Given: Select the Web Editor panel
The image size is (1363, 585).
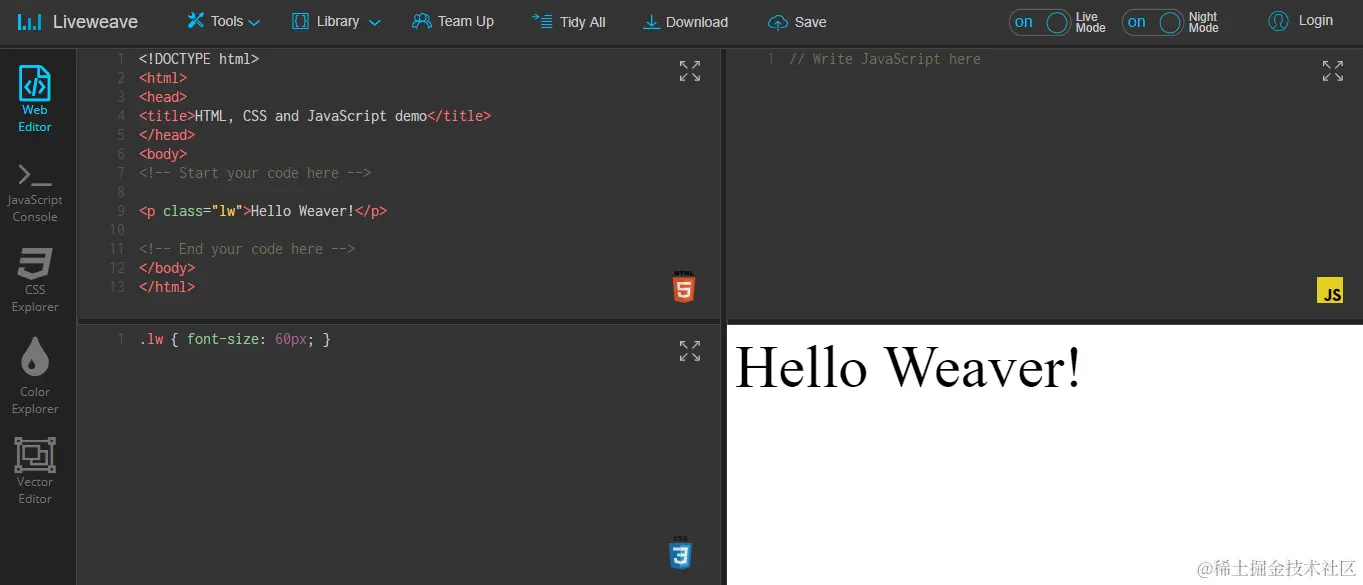Looking at the screenshot, I should point(35,97).
